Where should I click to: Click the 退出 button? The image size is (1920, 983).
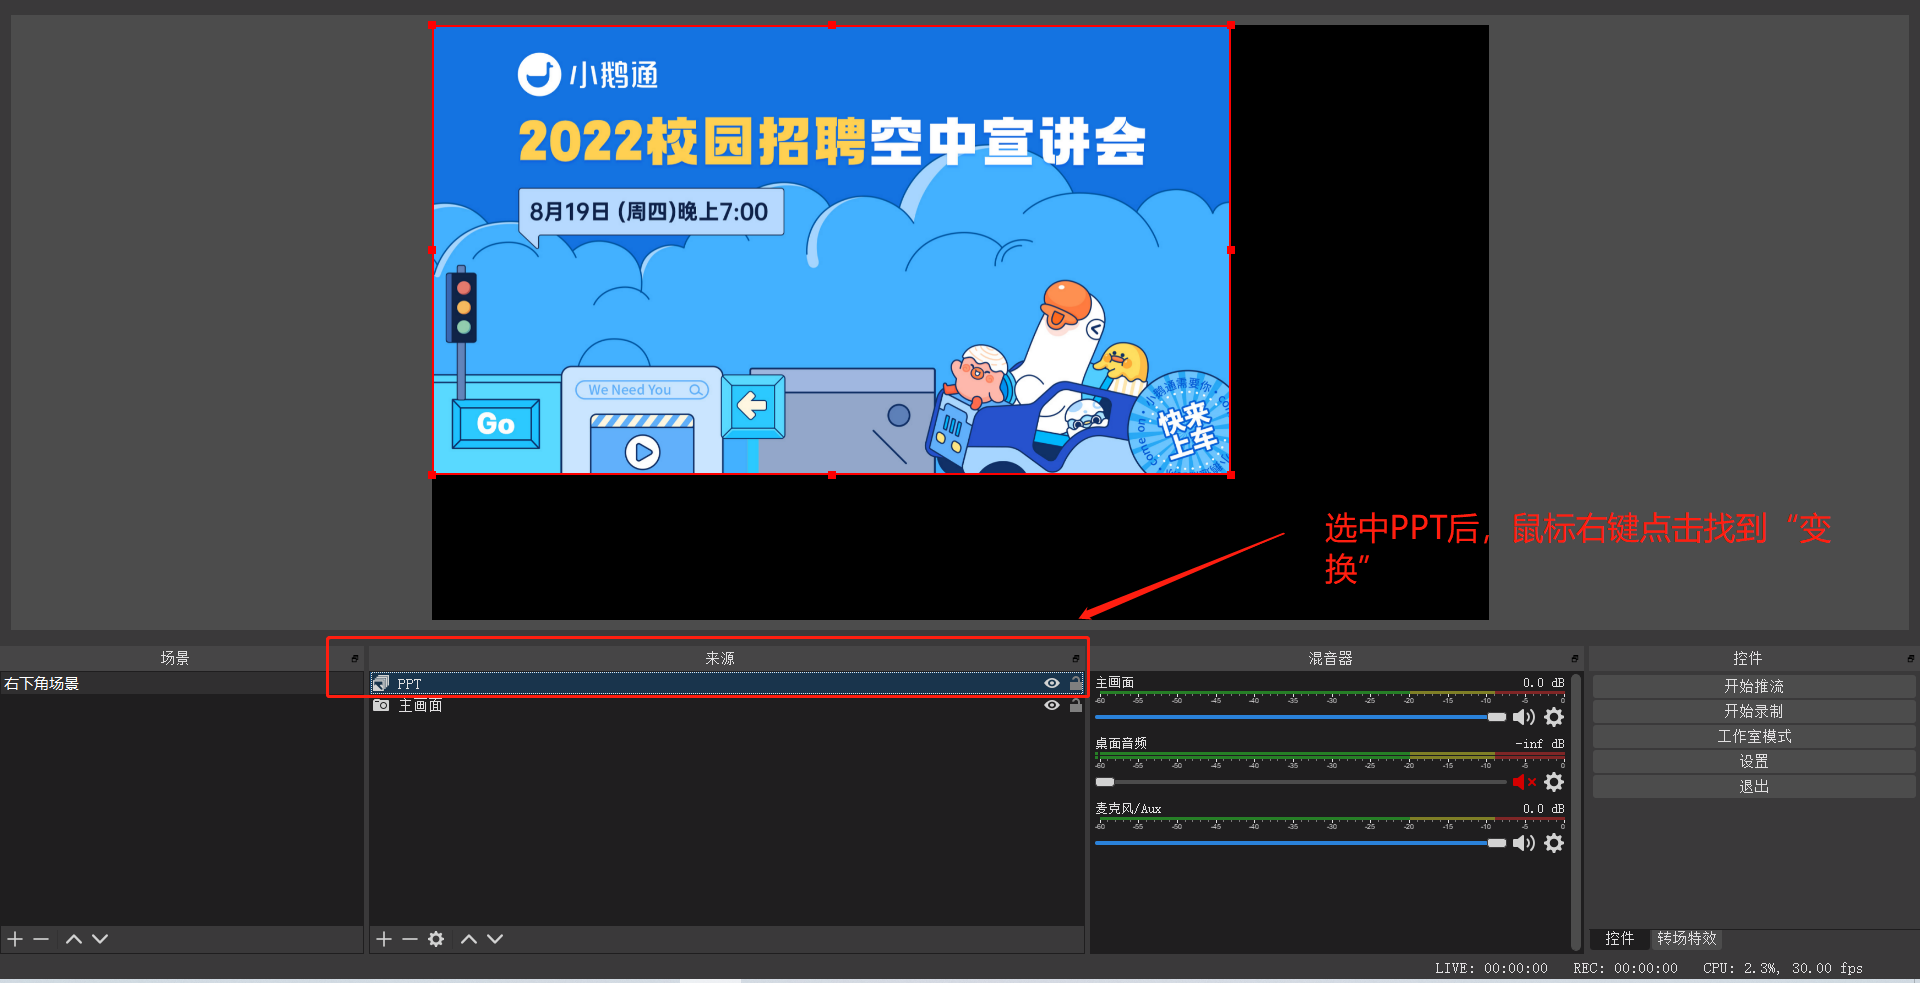click(x=1754, y=786)
